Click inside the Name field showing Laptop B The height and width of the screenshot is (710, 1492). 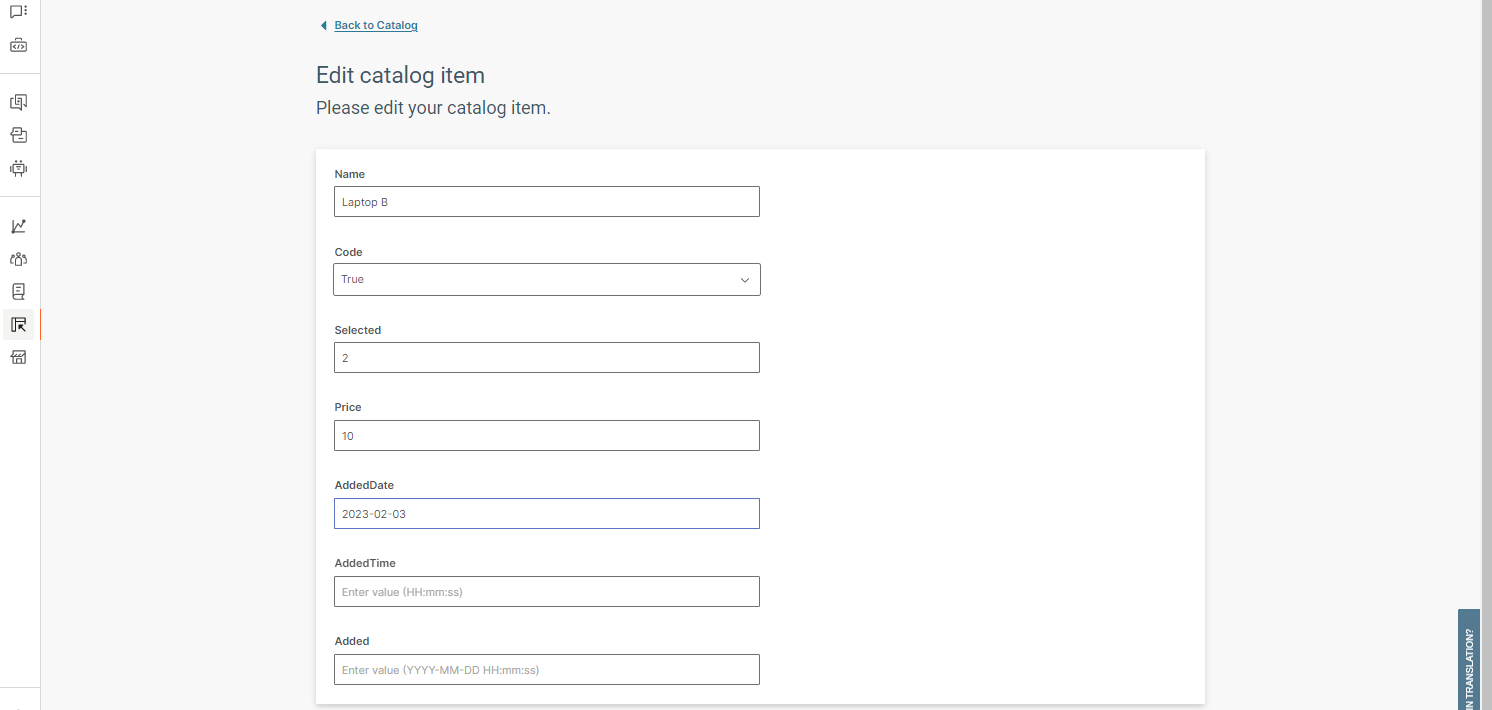click(546, 201)
